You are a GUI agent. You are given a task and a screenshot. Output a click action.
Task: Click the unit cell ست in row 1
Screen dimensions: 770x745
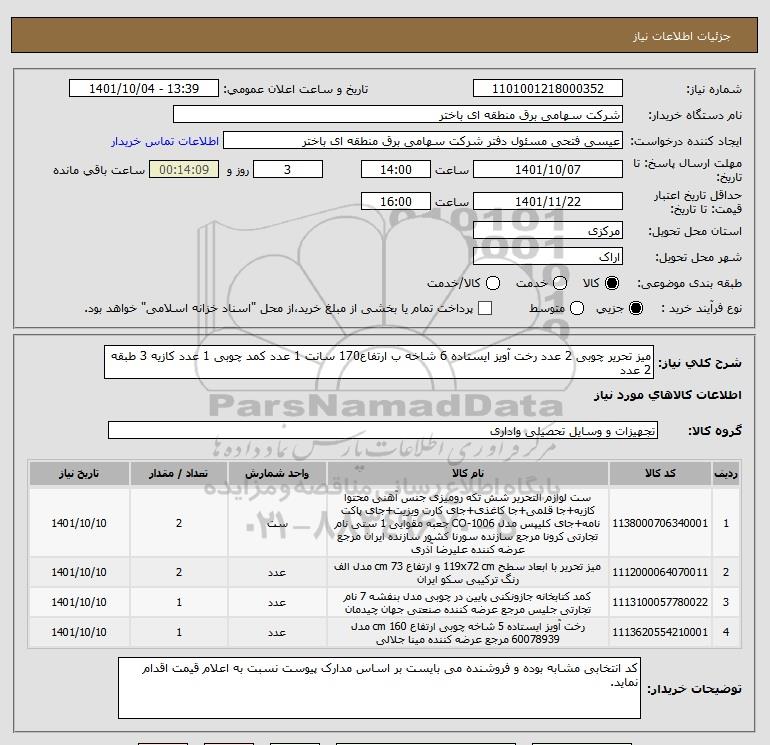tap(277, 523)
